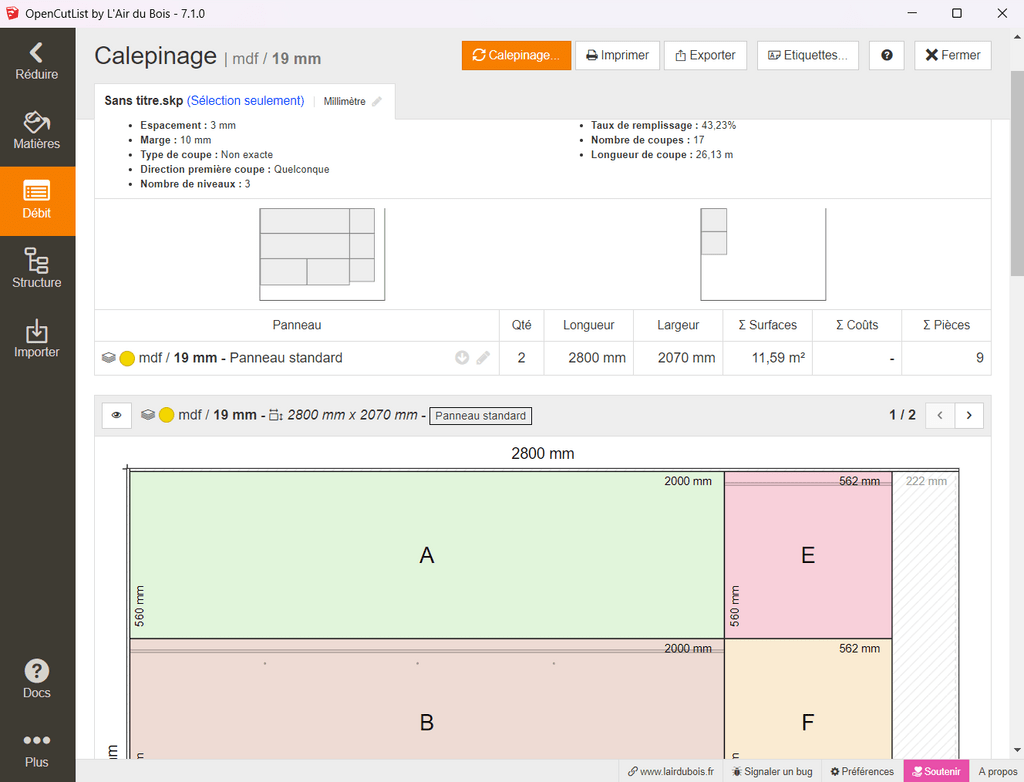Select the Débit tab in sidebar
This screenshot has width=1024, height=782.
click(x=37, y=200)
